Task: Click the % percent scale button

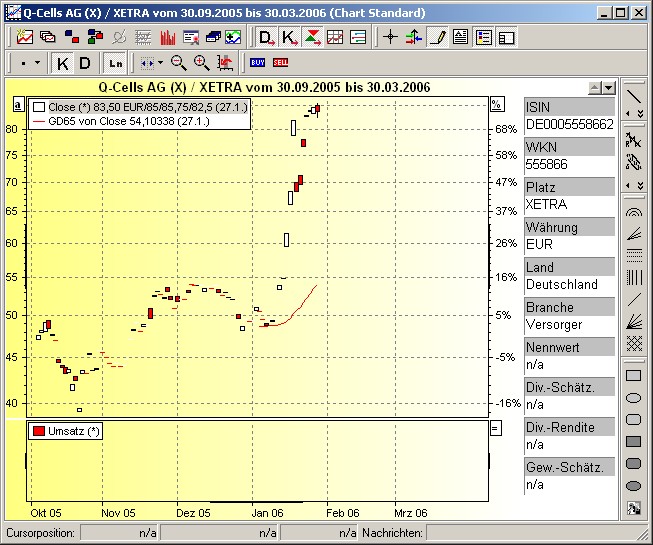Action: pos(496,105)
